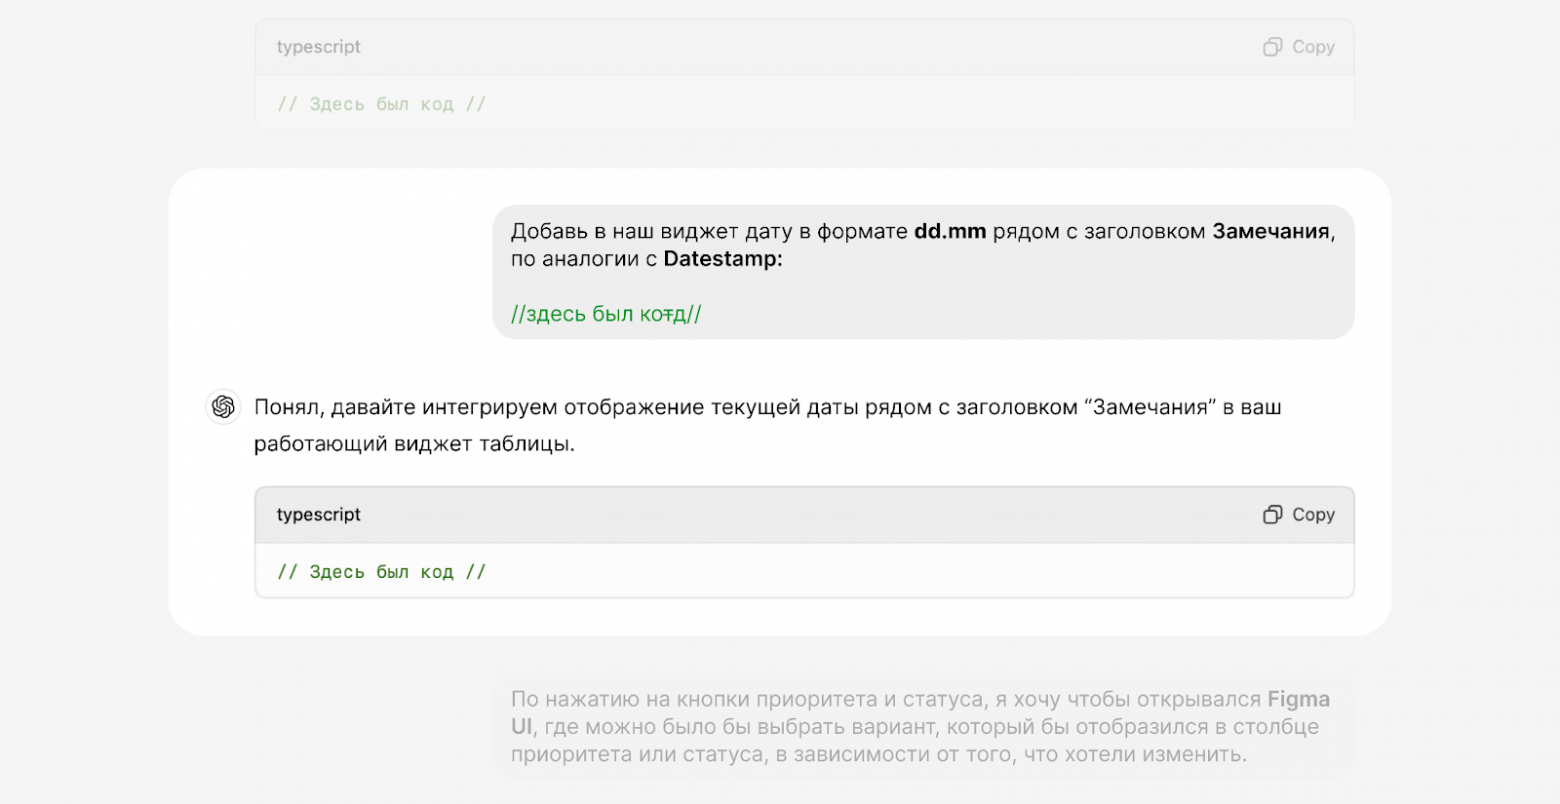Click the bold word "Замечания" in the user message

[1271, 232]
